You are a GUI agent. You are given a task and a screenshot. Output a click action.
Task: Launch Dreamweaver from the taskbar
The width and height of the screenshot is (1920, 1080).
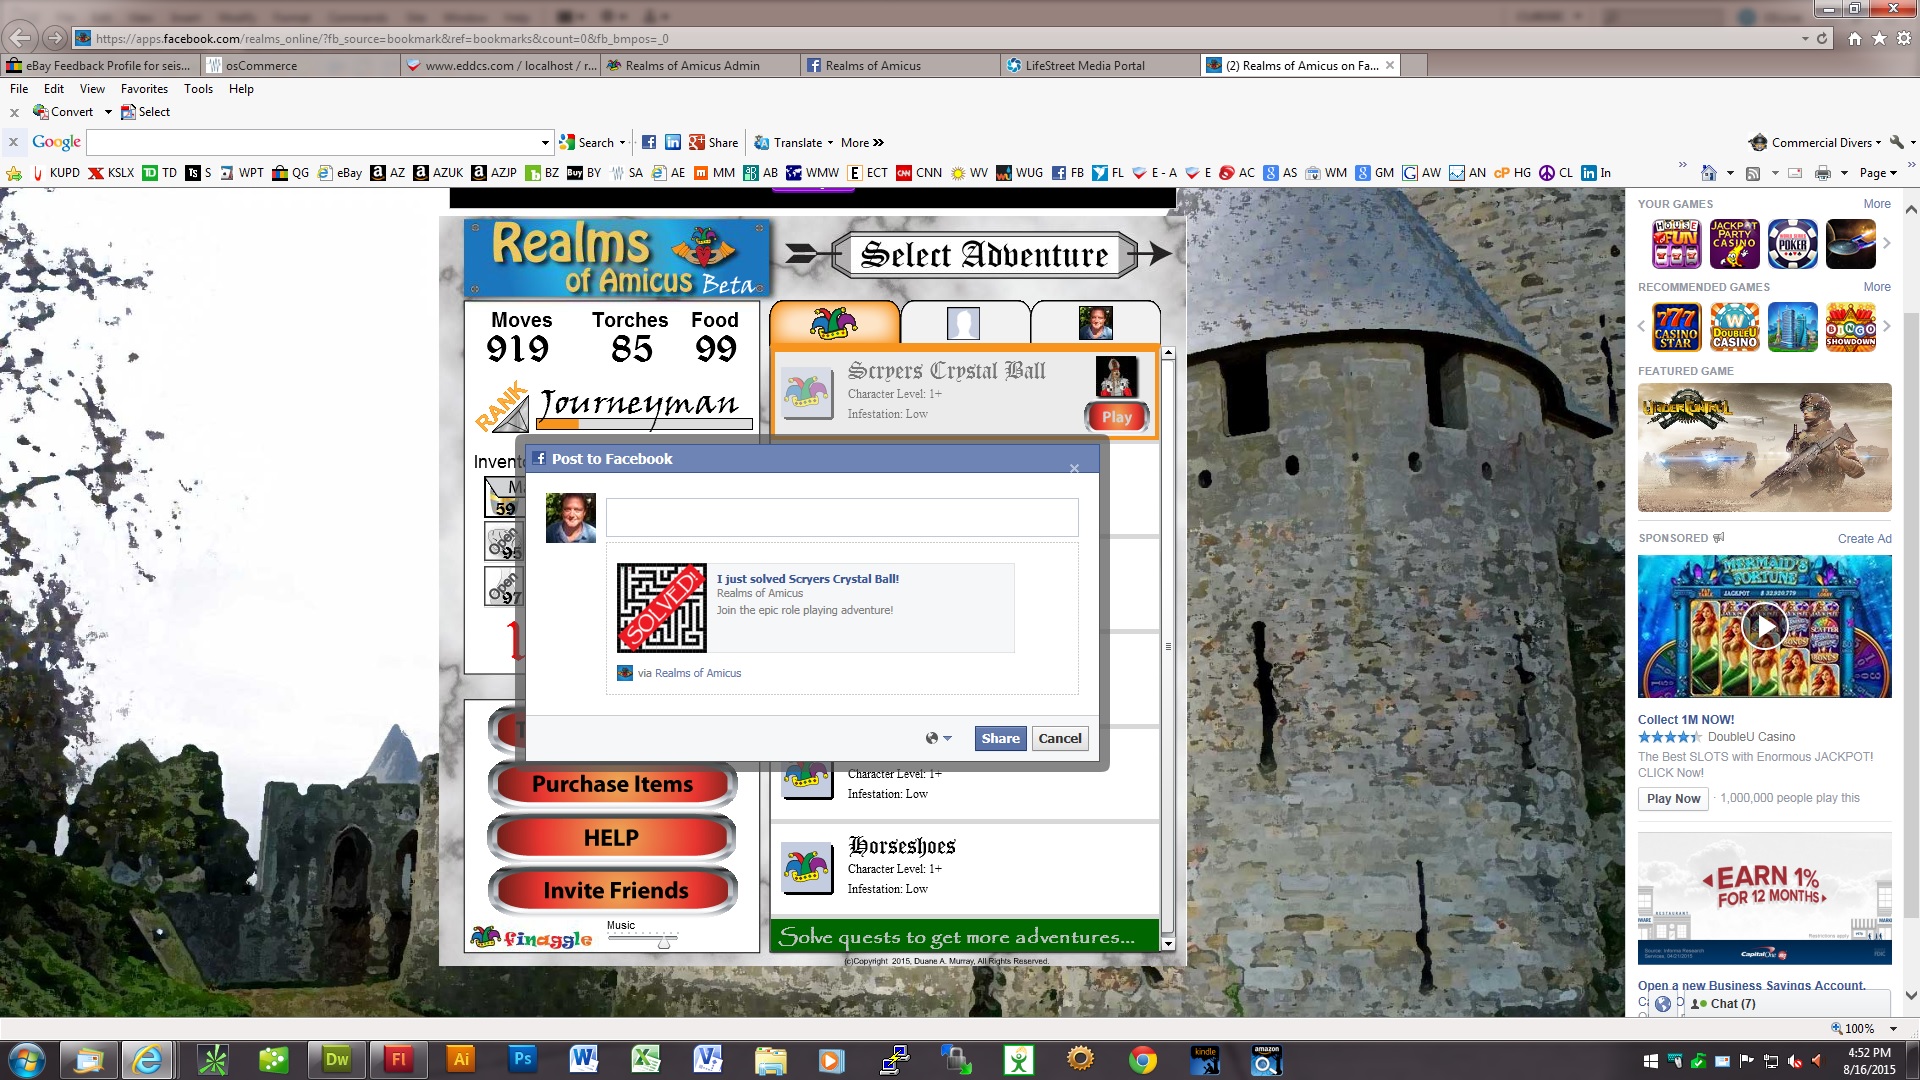tap(337, 1060)
